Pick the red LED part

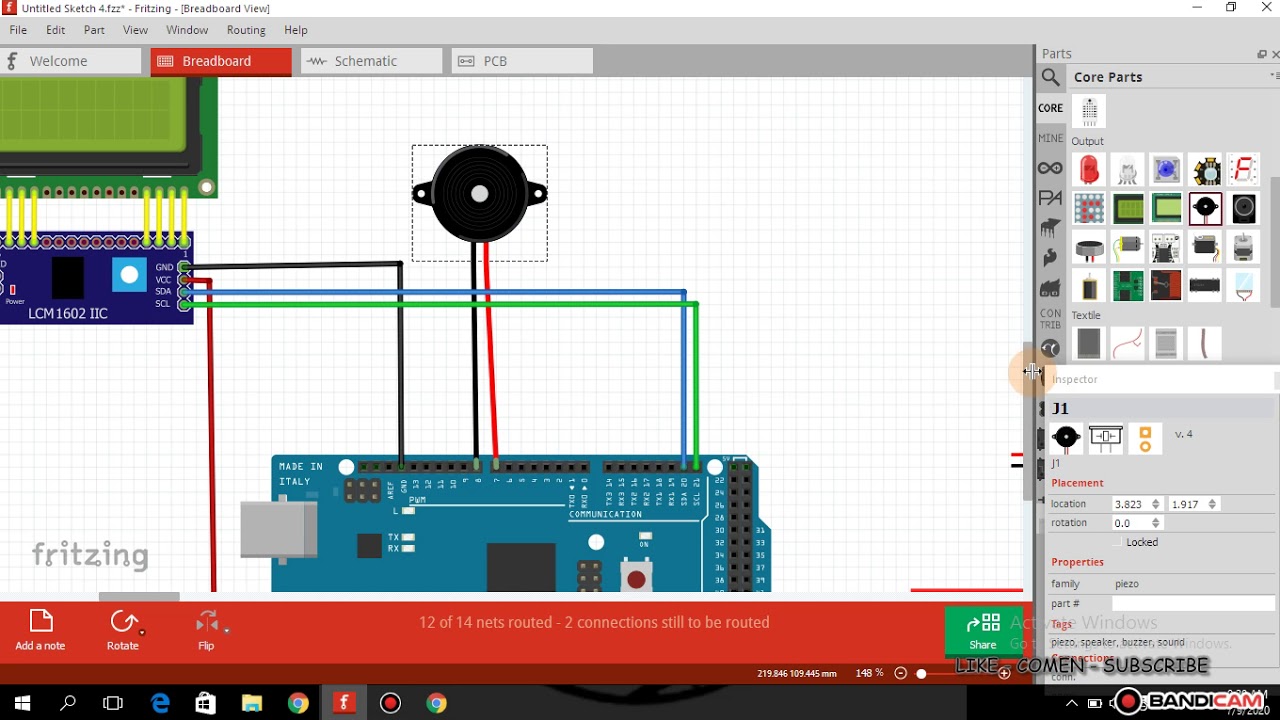1089,170
